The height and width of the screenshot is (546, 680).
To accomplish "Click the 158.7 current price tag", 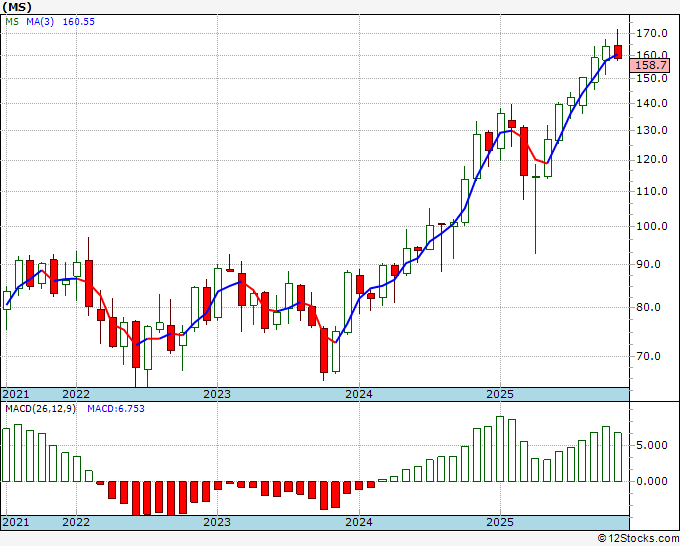I will tap(650, 65).
